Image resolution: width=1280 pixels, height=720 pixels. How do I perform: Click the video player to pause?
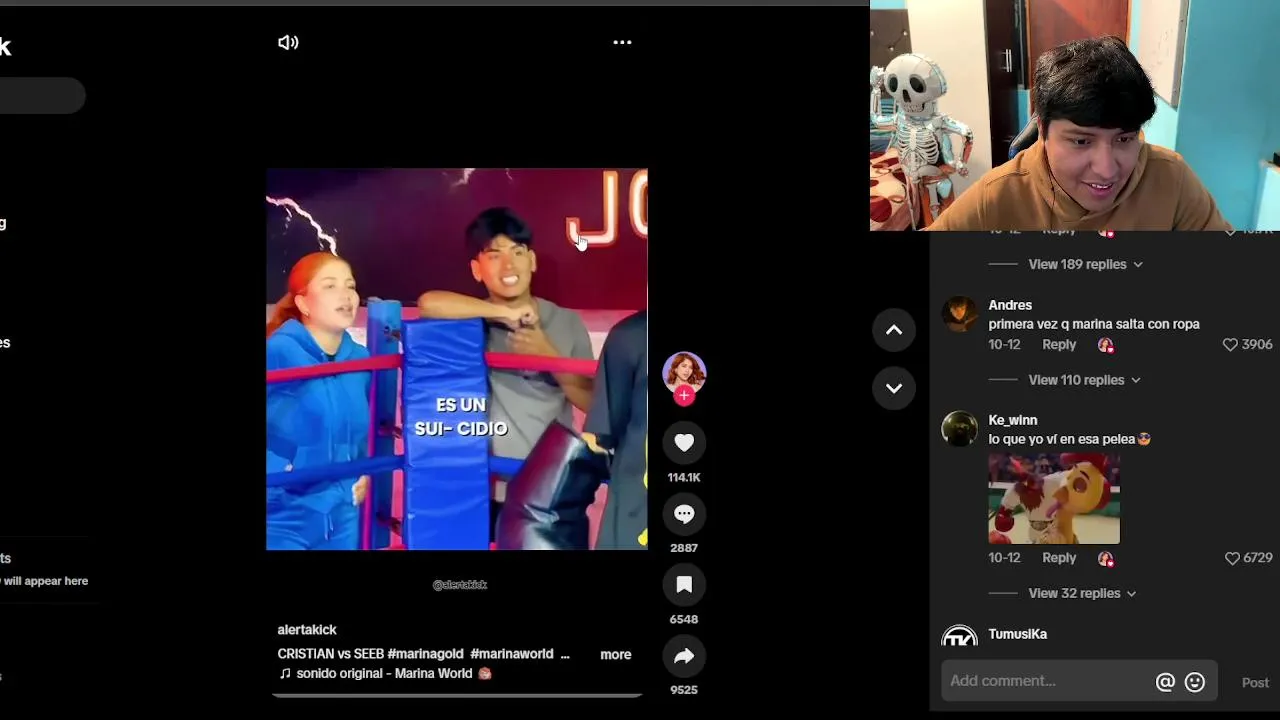pyautogui.click(x=457, y=359)
